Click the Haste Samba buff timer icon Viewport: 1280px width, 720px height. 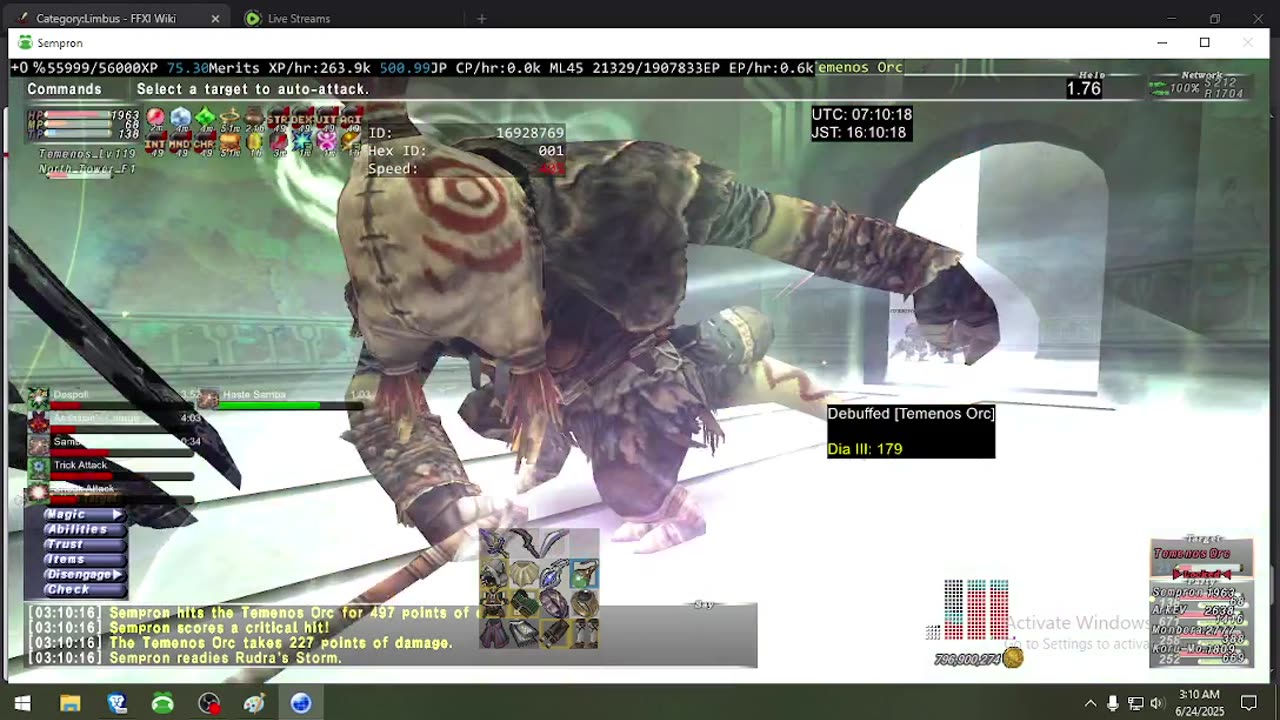tap(208, 398)
